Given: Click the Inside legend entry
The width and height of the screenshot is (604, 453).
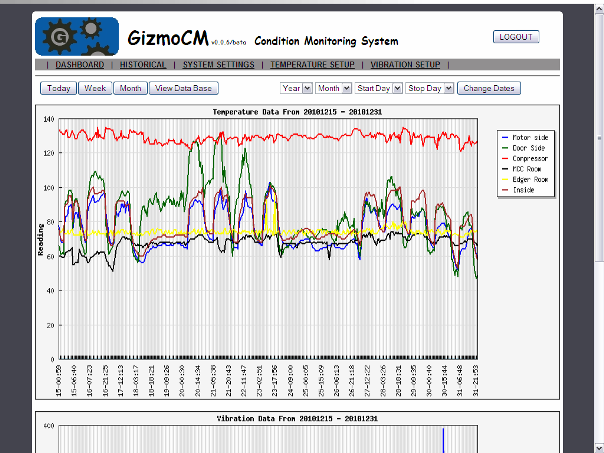Looking at the screenshot, I should click(x=518, y=190).
